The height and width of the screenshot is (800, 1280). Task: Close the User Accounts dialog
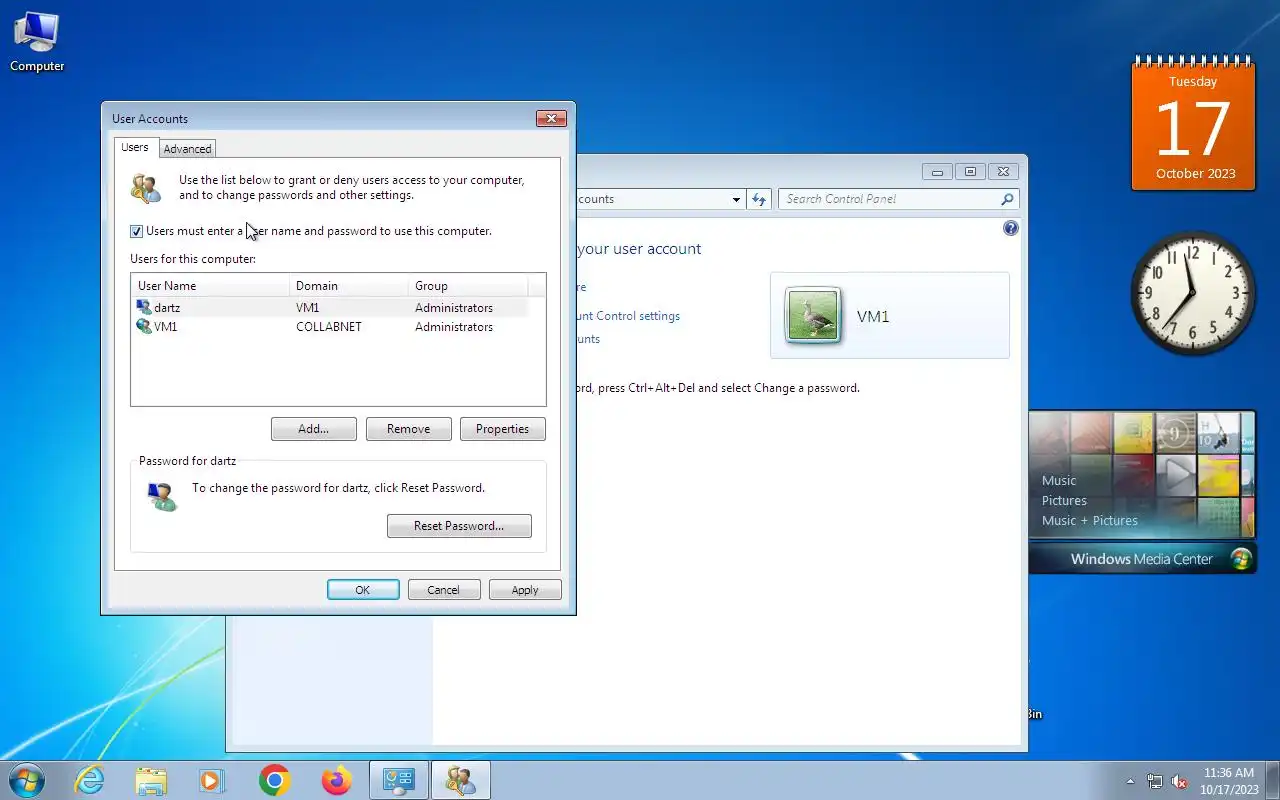coord(551,118)
